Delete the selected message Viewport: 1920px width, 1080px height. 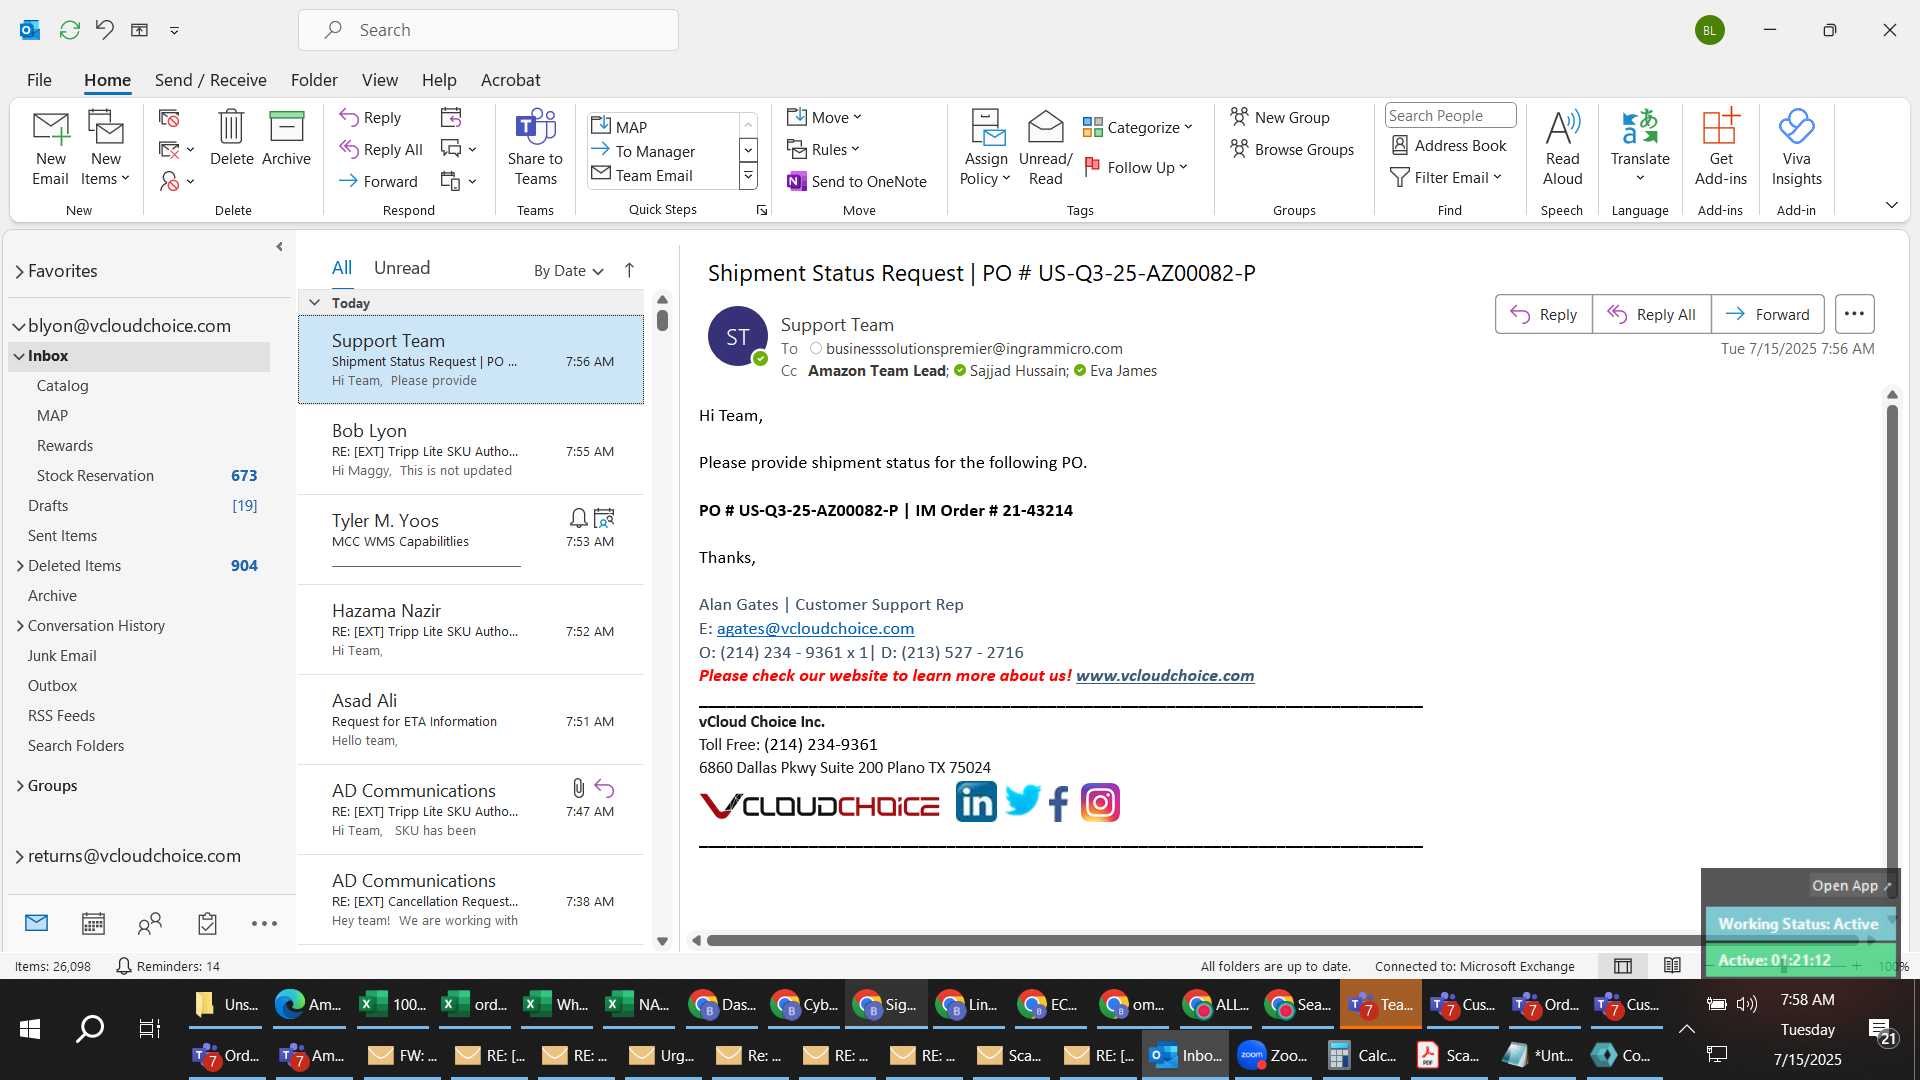coord(231,138)
